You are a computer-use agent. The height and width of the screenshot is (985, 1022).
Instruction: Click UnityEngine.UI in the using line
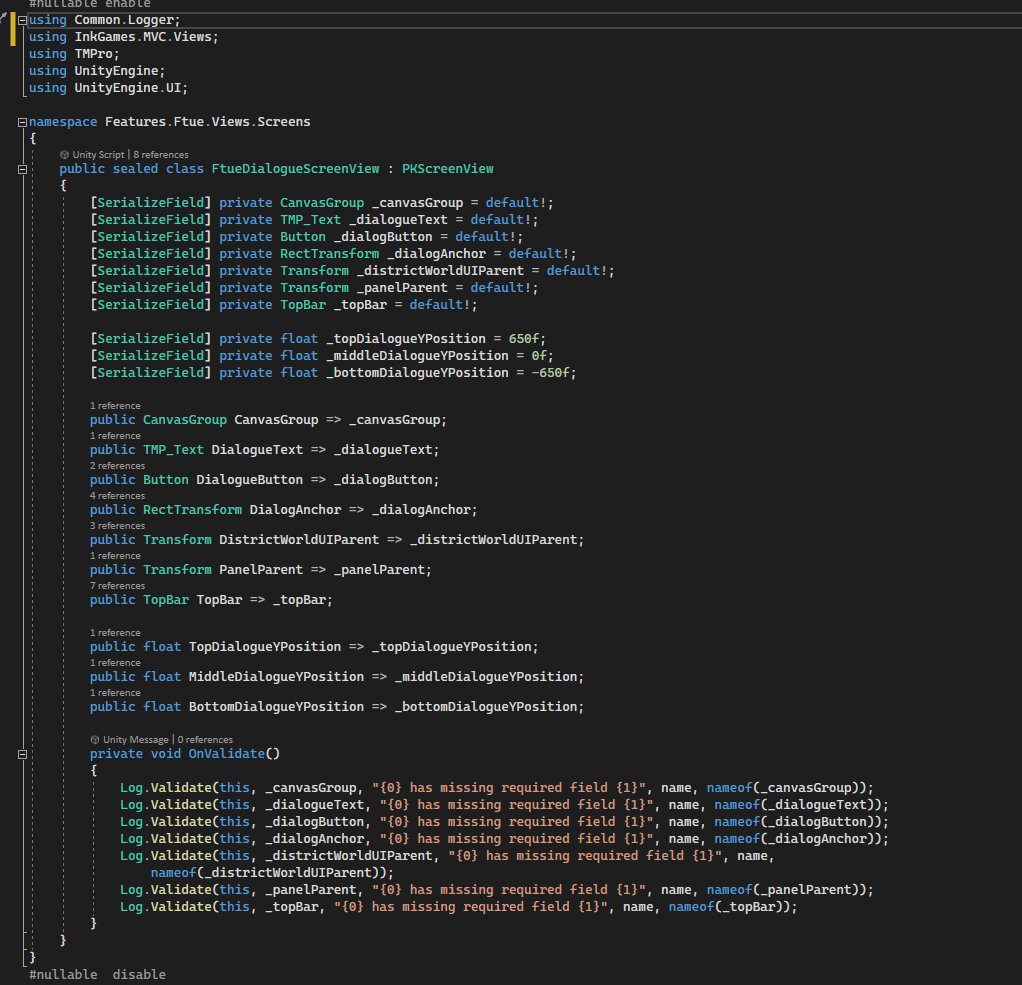pos(128,88)
